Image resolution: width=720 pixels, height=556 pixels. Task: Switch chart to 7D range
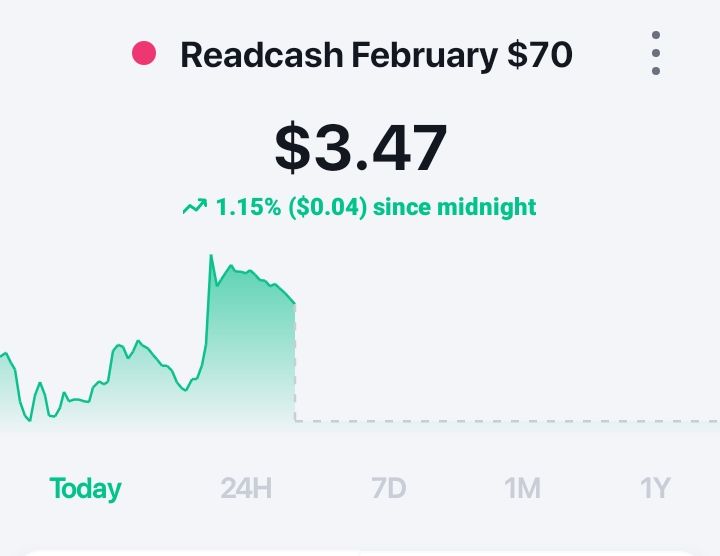coord(388,488)
